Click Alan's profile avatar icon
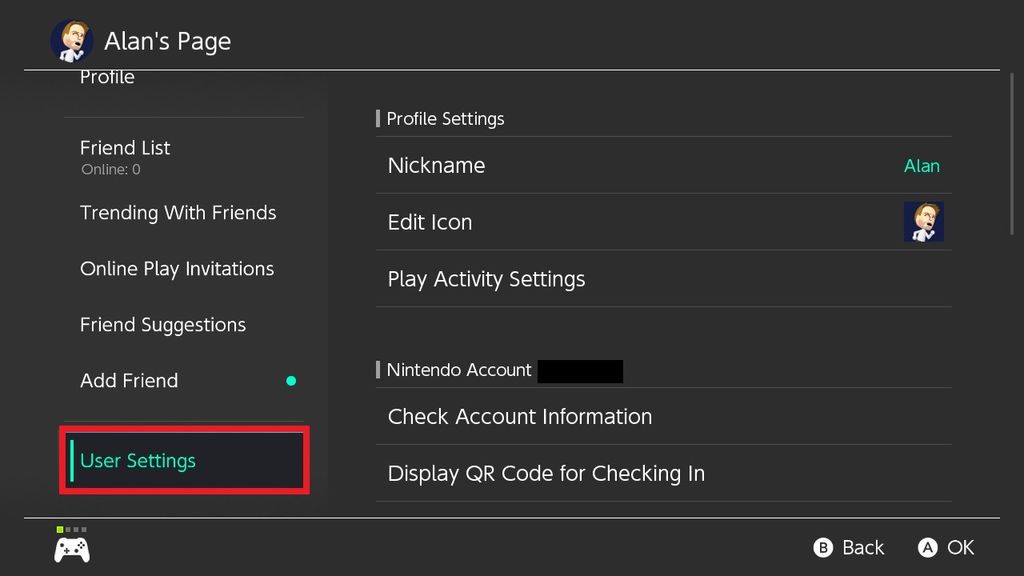This screenshot has width=1024, height=576. coord(72,41)
